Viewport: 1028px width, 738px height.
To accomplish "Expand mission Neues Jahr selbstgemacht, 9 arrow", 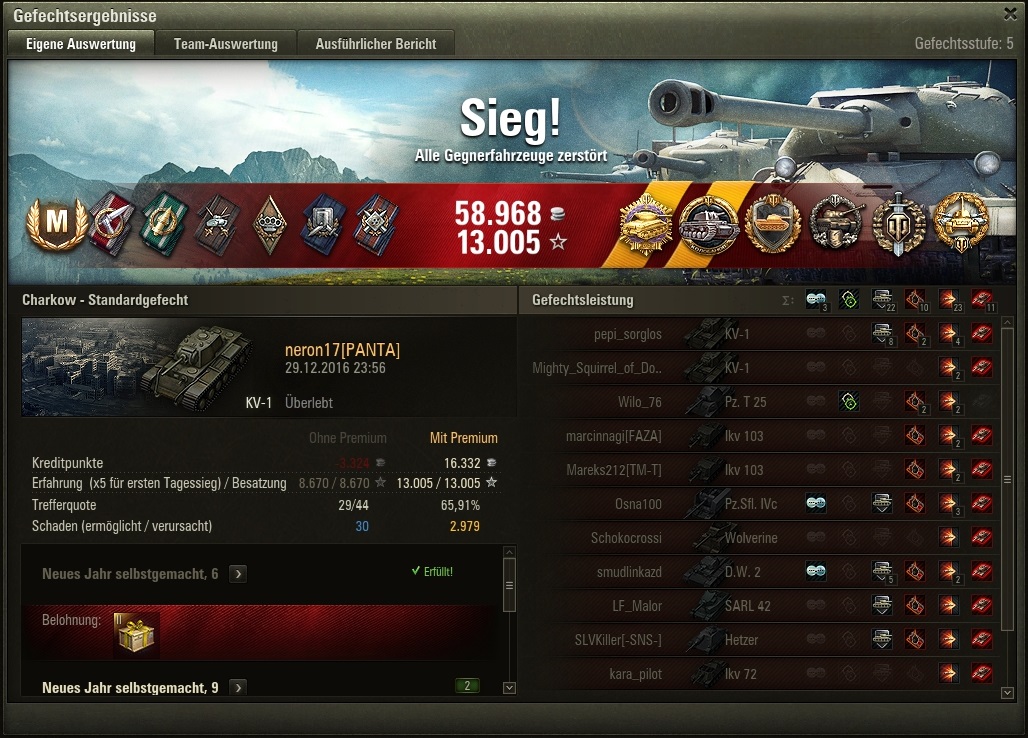I will 238,688.
